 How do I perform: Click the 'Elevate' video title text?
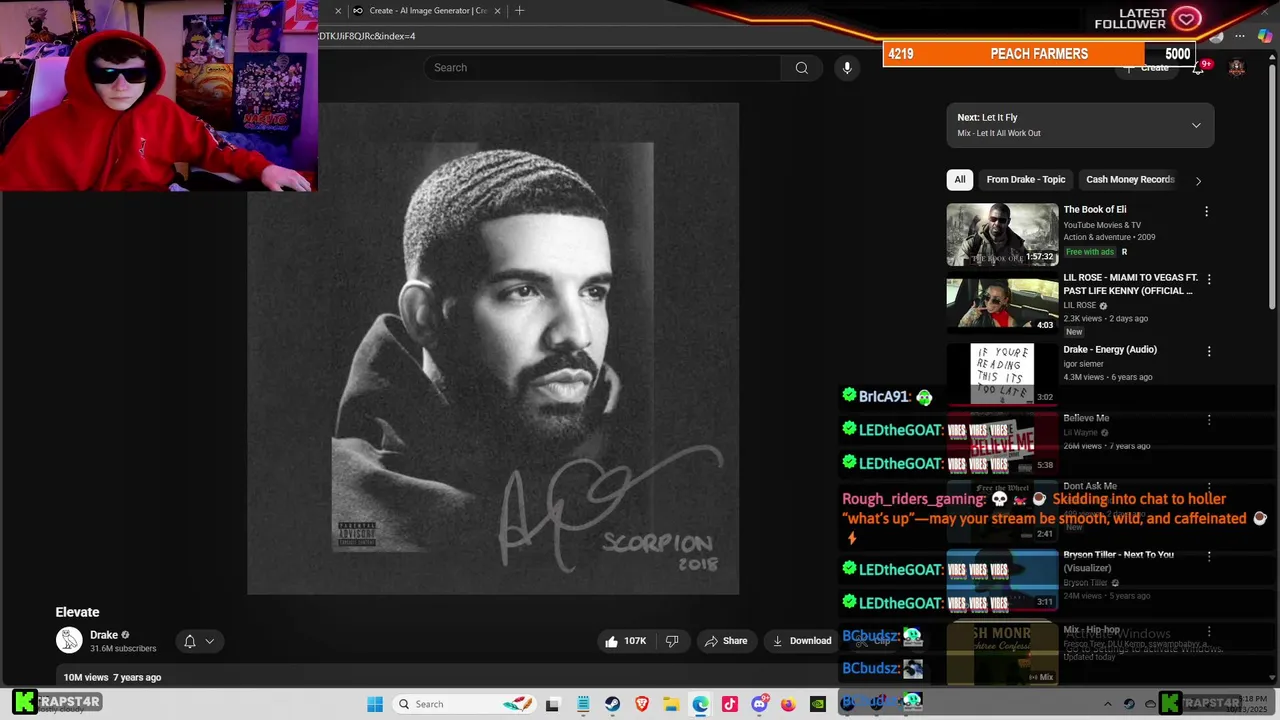77,612
